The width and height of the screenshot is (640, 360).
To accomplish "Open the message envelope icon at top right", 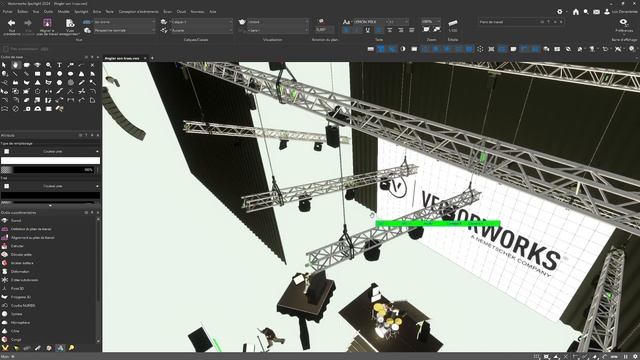I will coord(596,12).
